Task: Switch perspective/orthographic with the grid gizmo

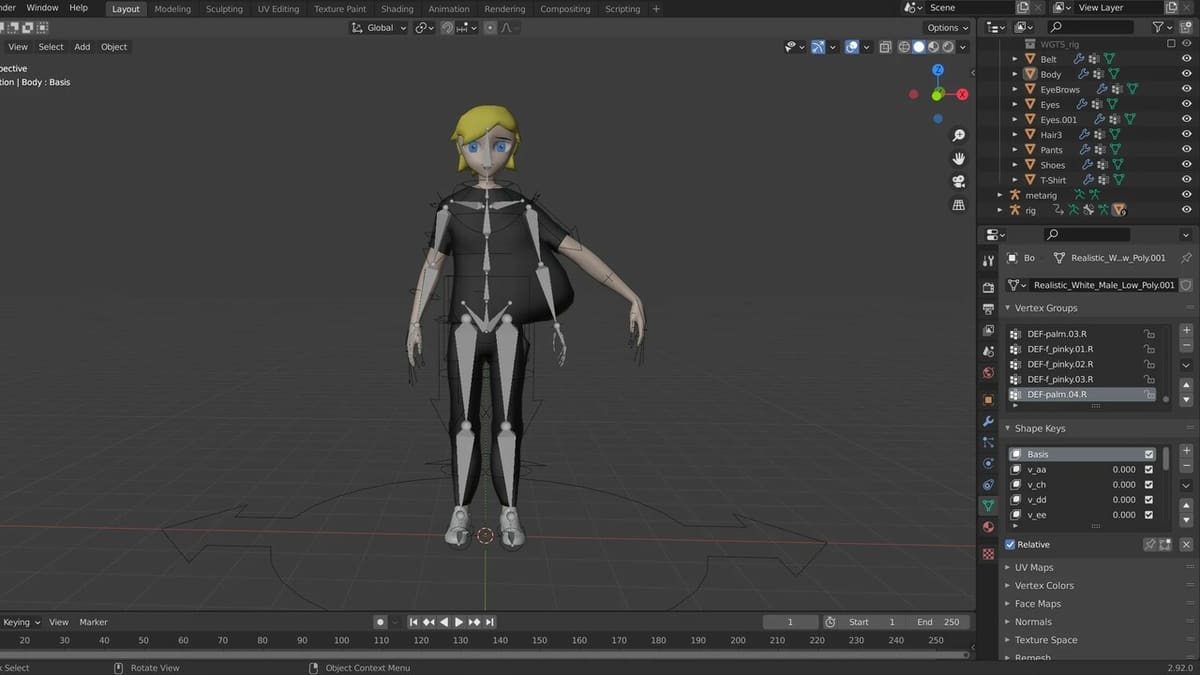Action: point(958,205)
